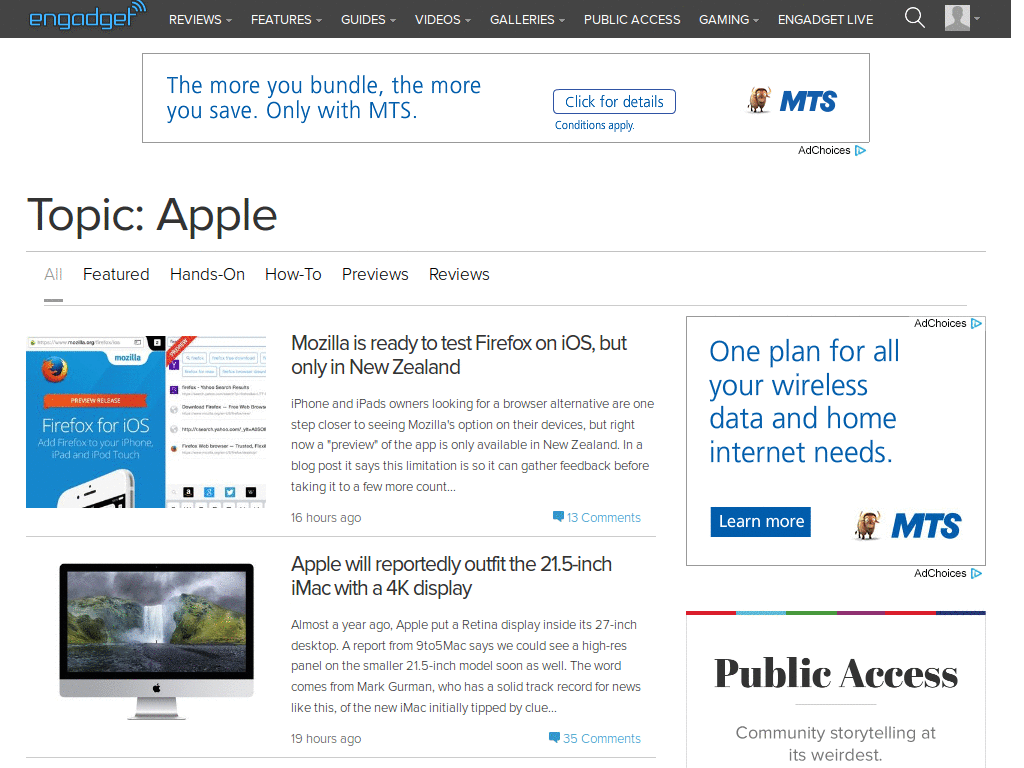Click 'One plan for all your wireless' ad text

tap(804, 402)
